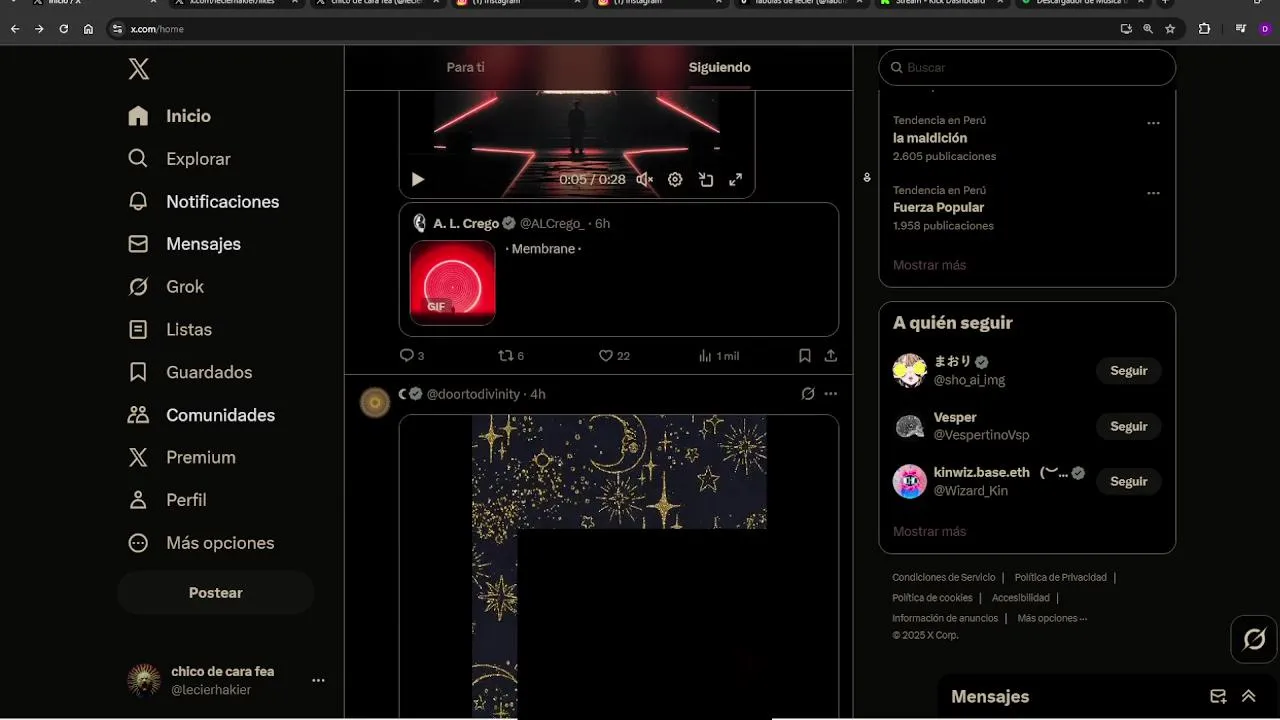Screen dimensions: 1280x720
Task: Open Listas in the sidebar
Action: [170, 329]
